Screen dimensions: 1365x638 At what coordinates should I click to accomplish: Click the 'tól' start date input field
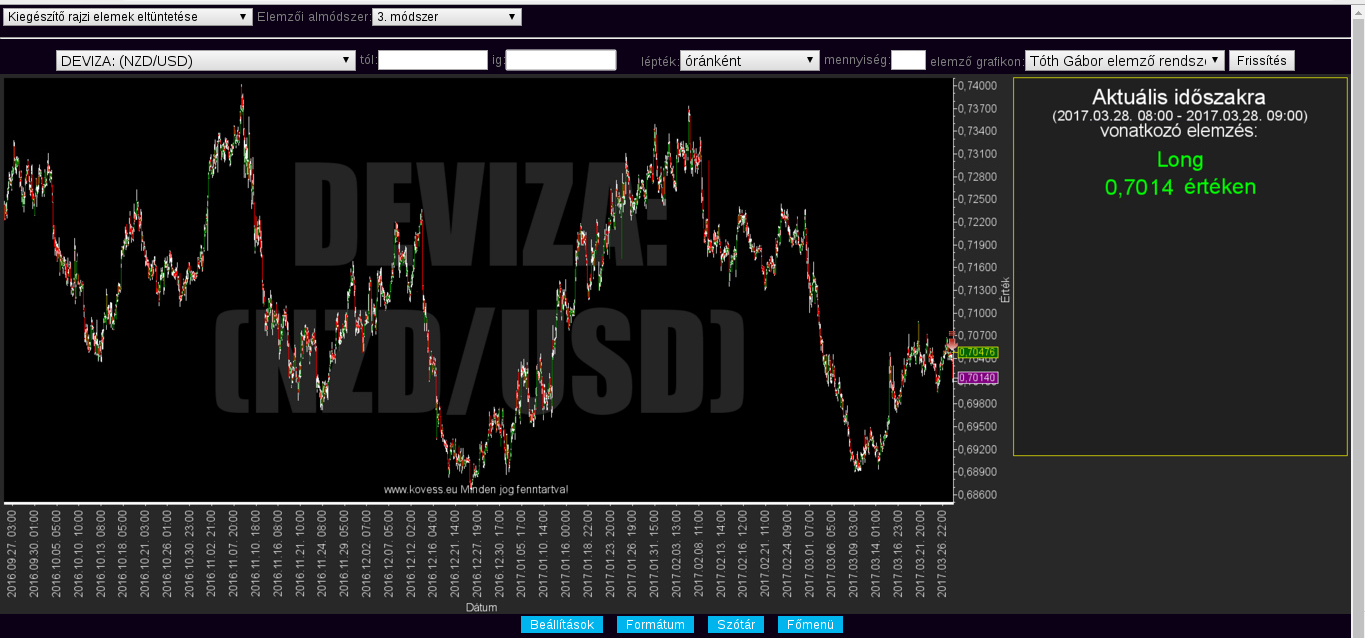pyautogui.click(x=433, y=61)
